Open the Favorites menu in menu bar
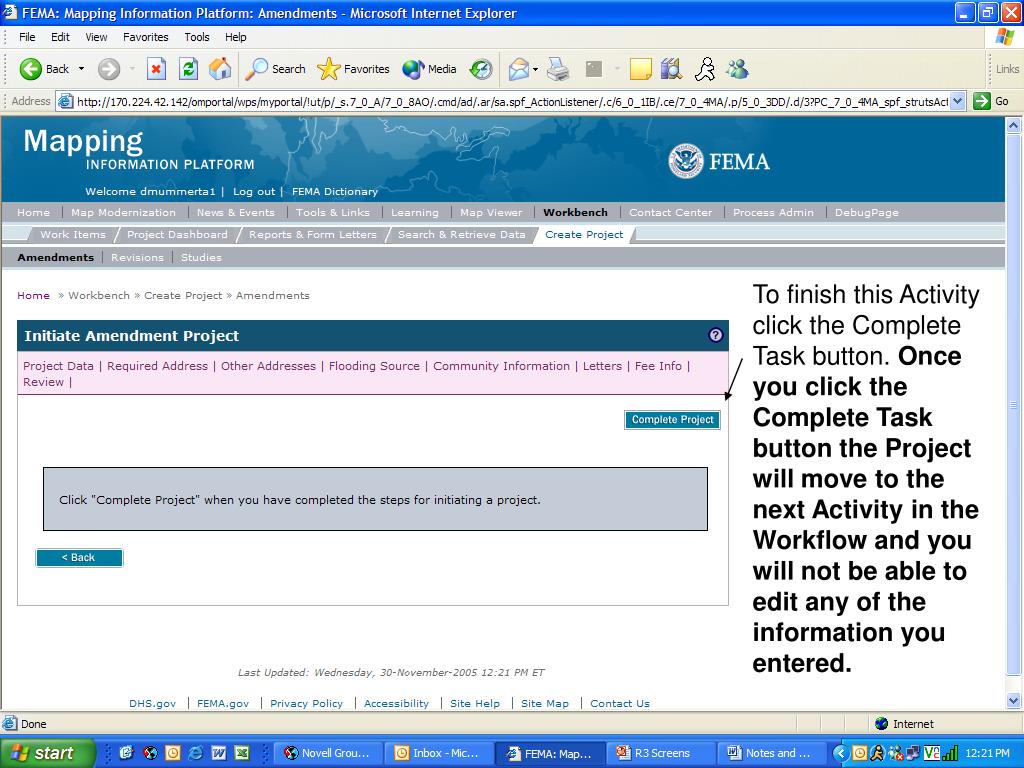 (146, 37)
